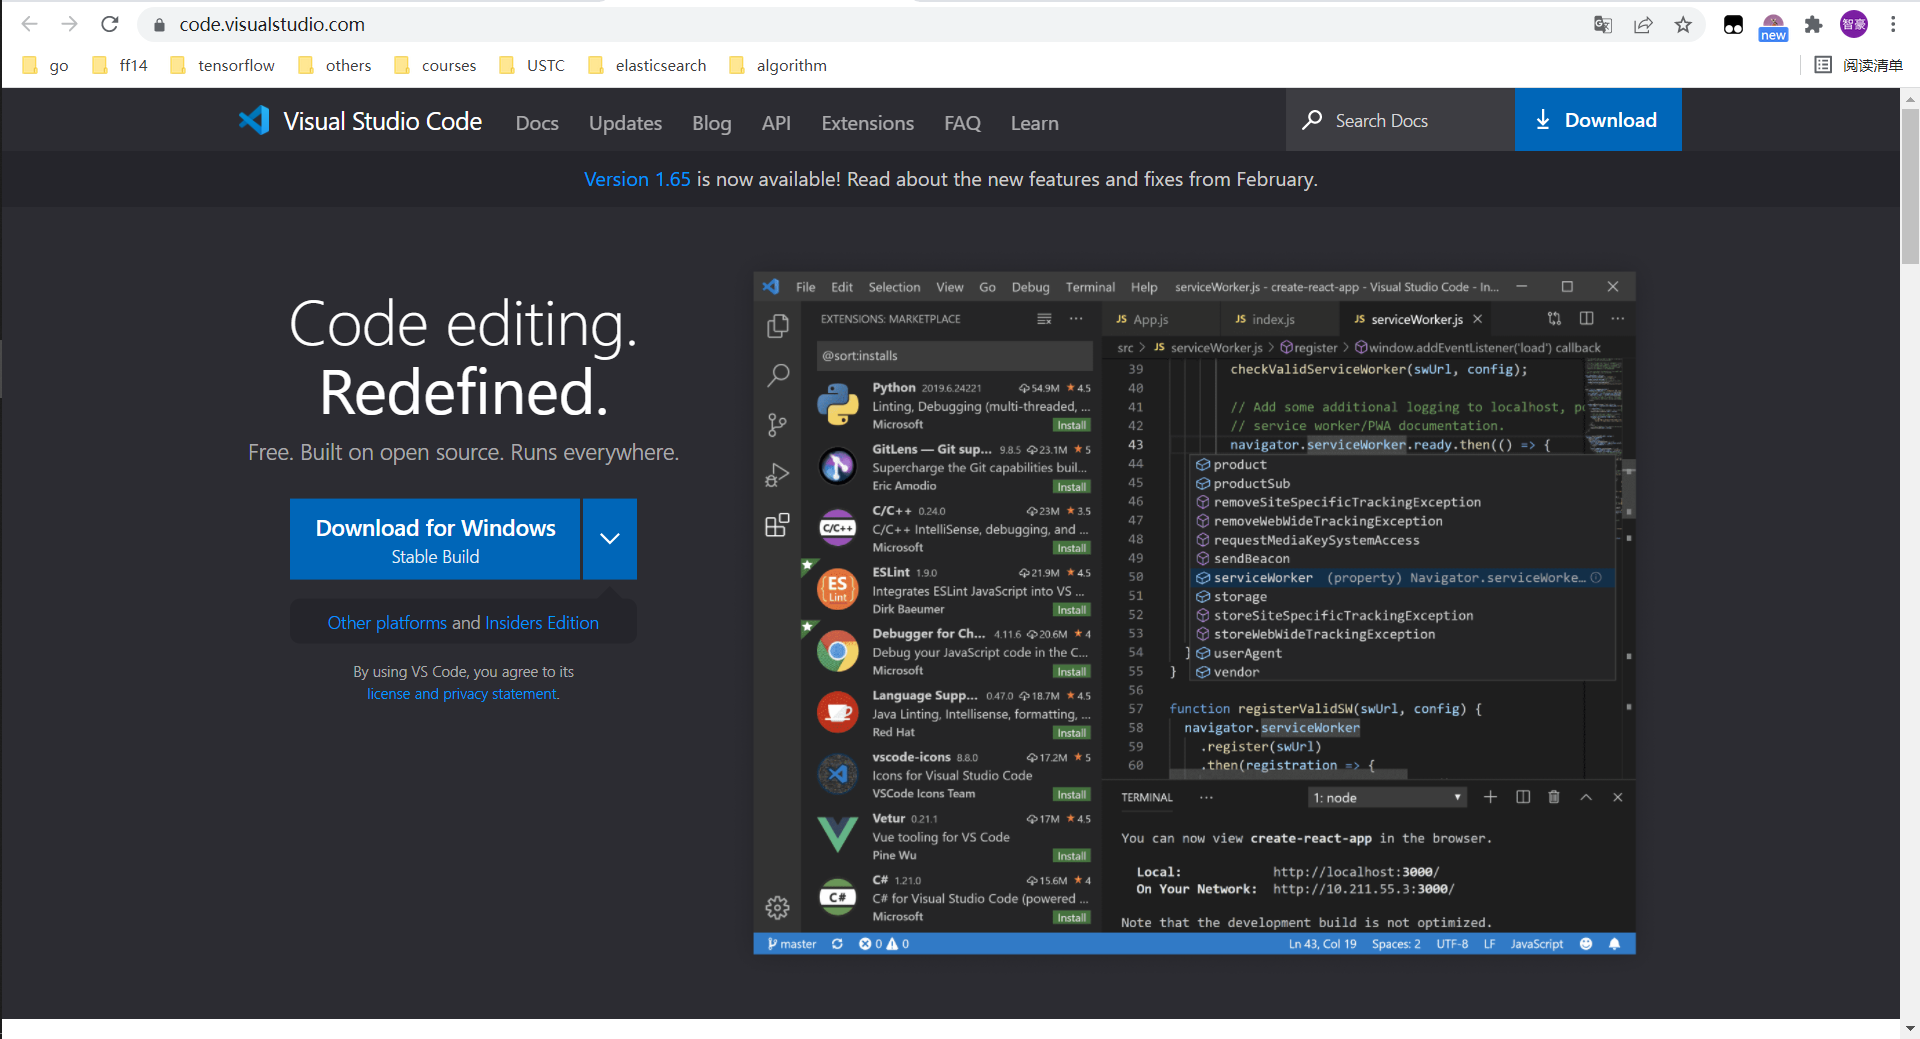Click the split editor icon in editor toolbar
Screen dimensions: 1920x1039
click(1586, 318)
